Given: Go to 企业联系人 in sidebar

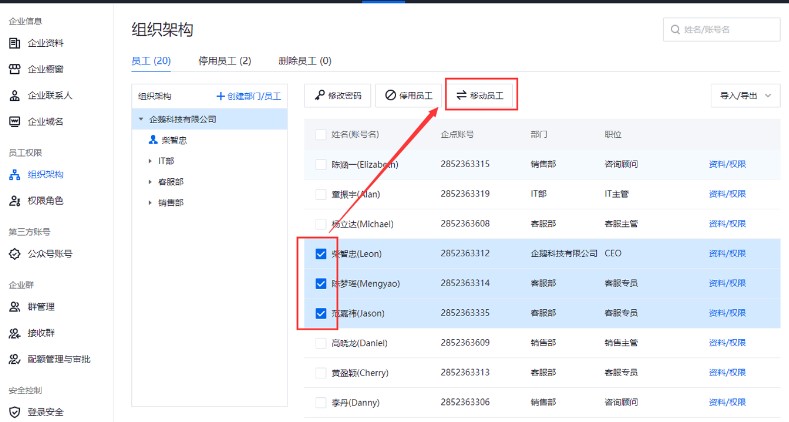Looking at the screenshot, I should [x=49, y=96].
